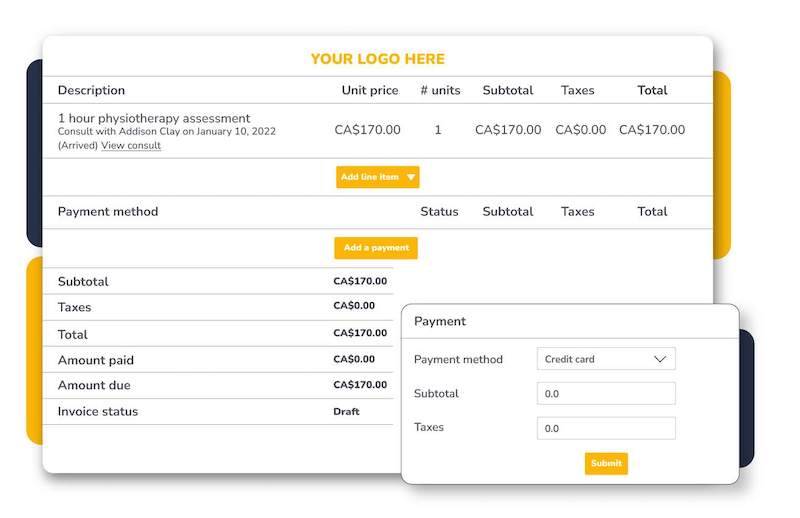Click the CA$170.00 unit price value
This screenshot has height=518, width=800.
pyautogui.click(x=367, y=130)
